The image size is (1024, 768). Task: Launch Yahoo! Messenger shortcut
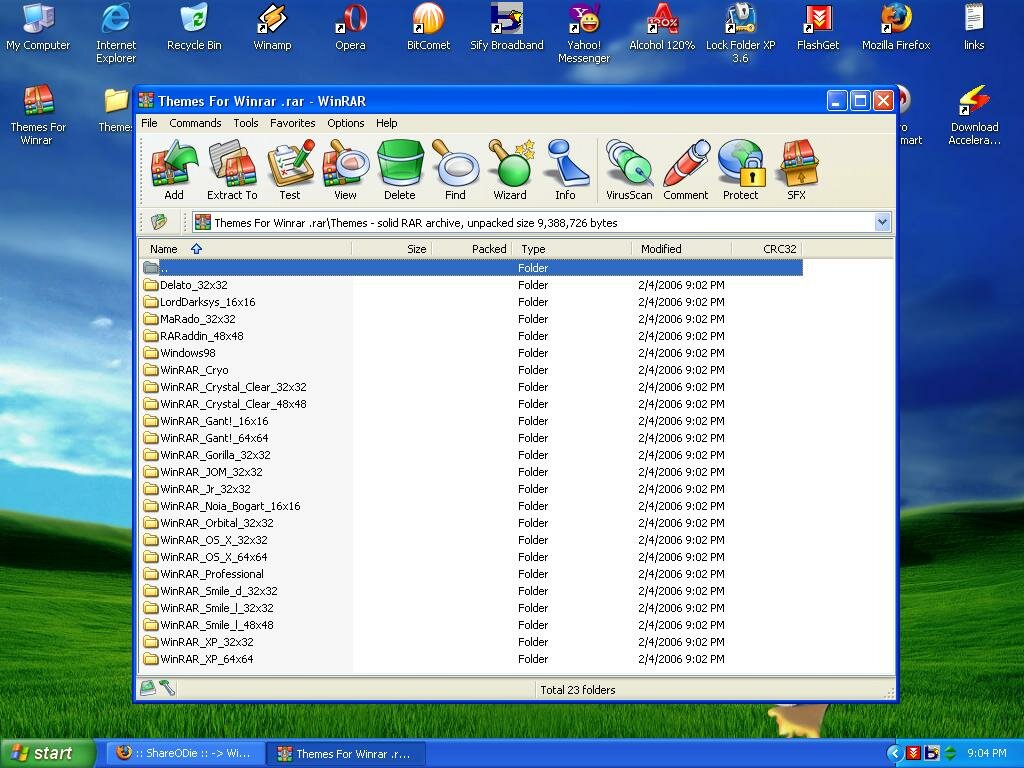pyautogui.click(x=584, y=33)
